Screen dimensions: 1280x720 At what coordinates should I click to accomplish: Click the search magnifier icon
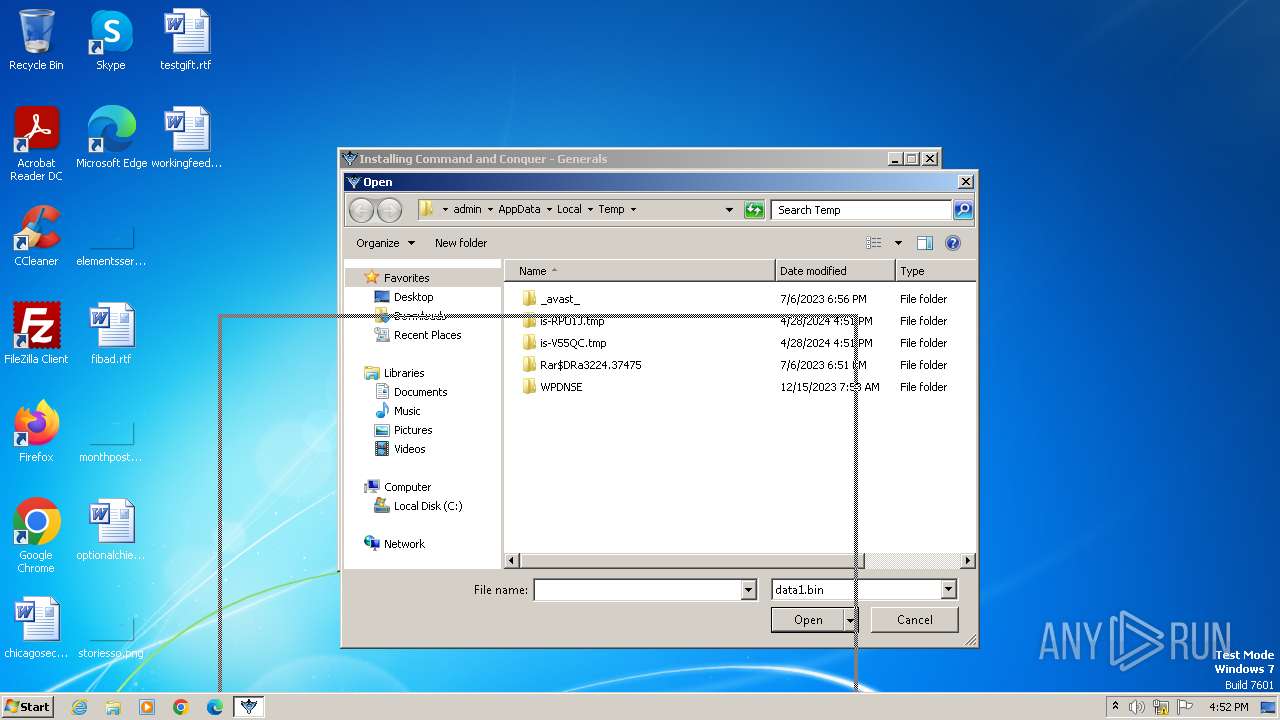tap(962, 210)
